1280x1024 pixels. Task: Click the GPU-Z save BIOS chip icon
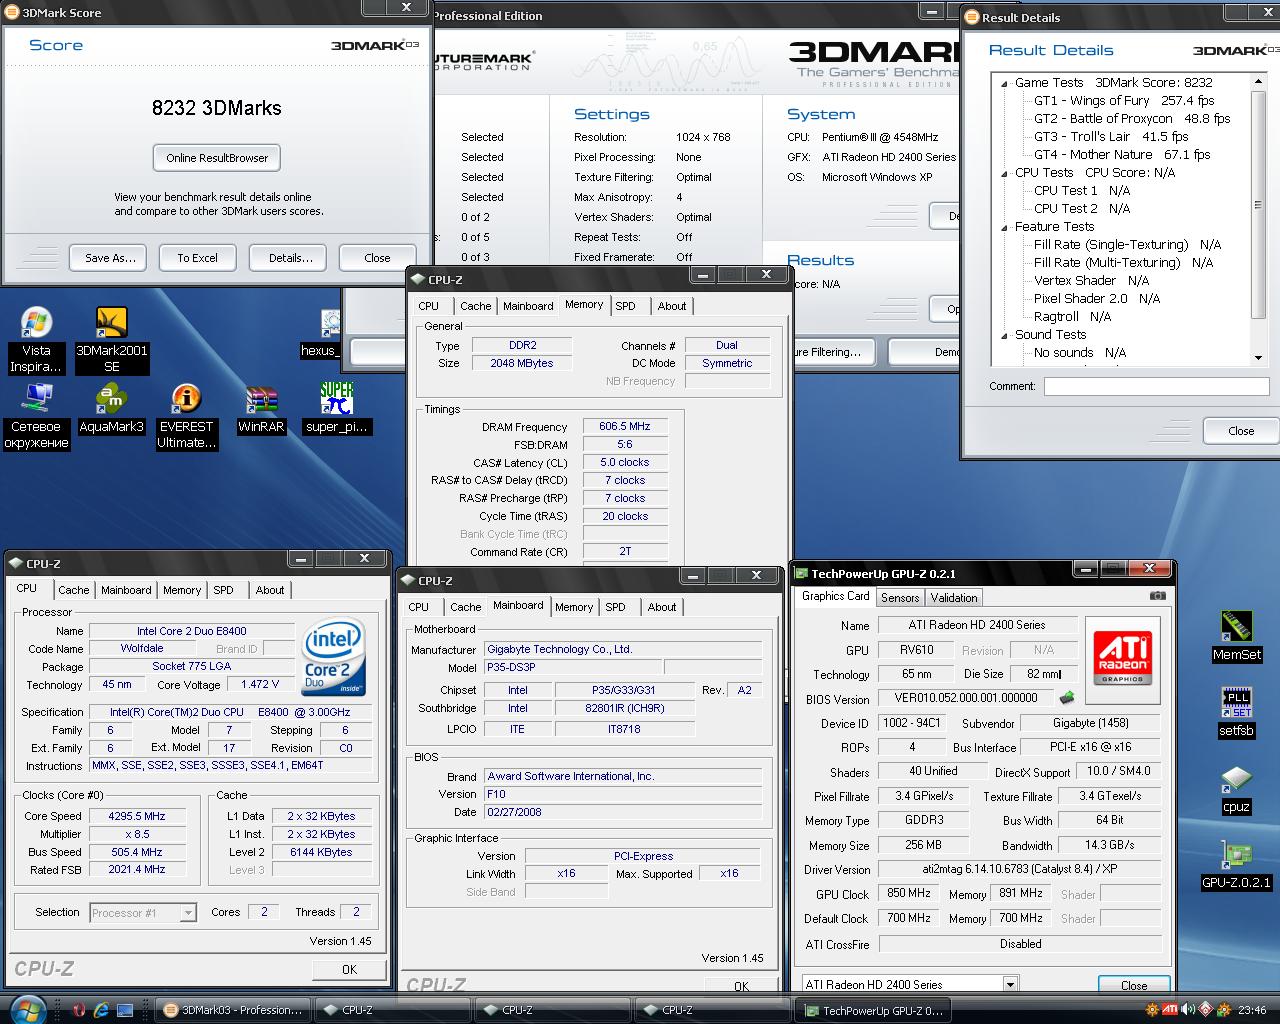1067,698
